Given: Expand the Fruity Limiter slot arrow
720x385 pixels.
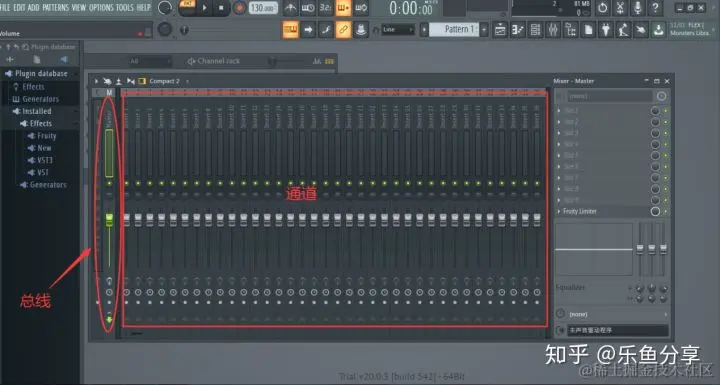Looking at the screenshot, I should click(x=559, y=211).
